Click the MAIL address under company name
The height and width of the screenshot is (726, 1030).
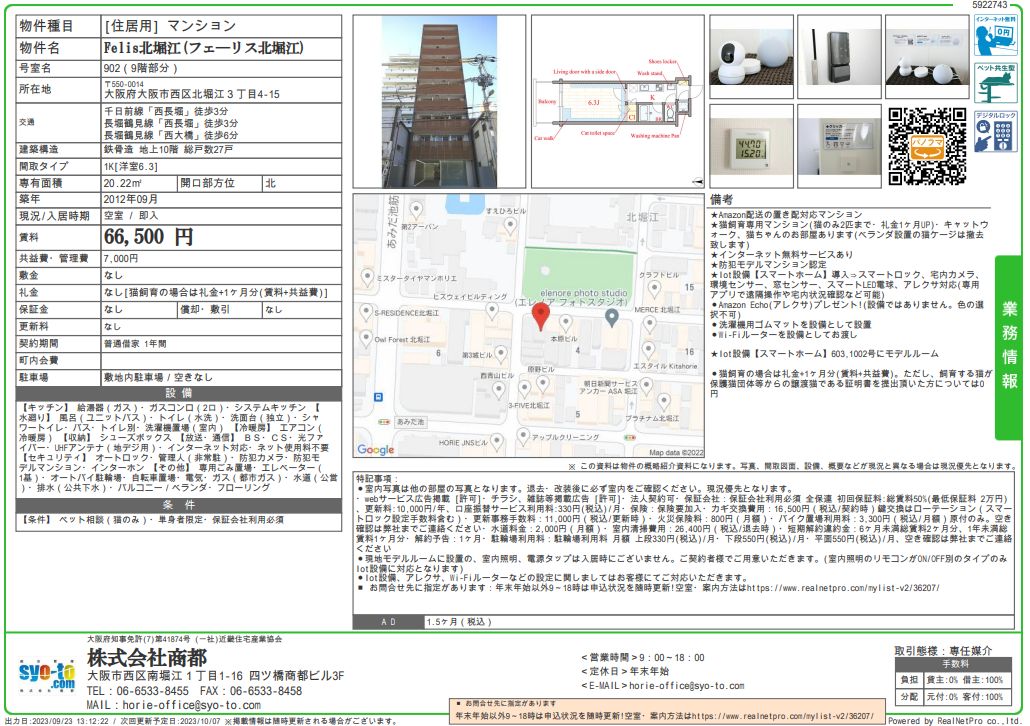[x=192, y=705]
